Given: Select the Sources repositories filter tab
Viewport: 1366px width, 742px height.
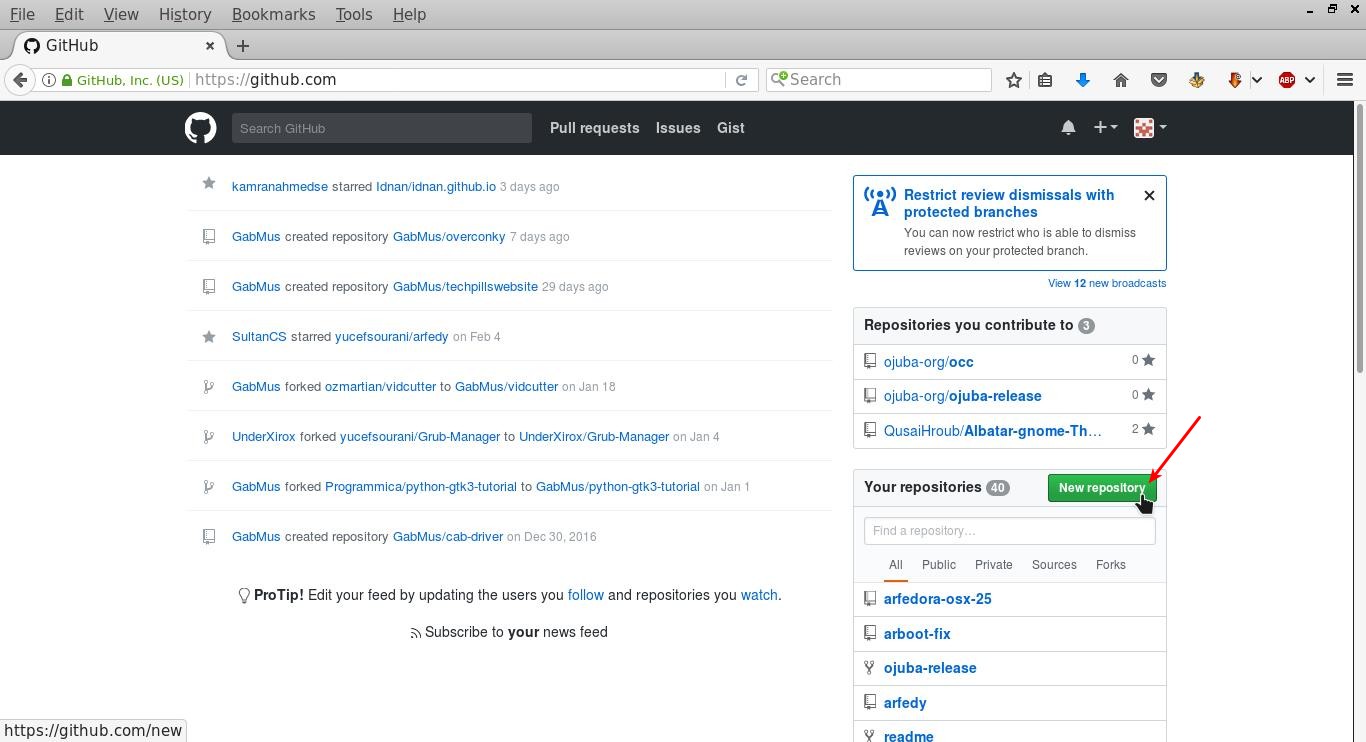Looking at the screenshot, I should (1054, 565).
